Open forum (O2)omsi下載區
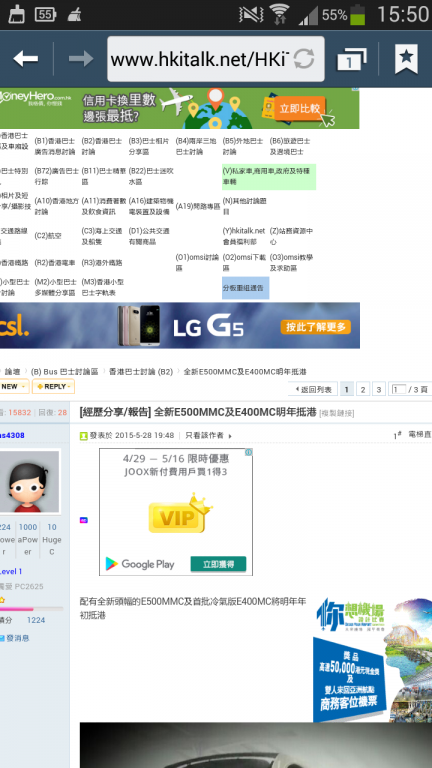Viewport: 432px width, 768px height. point(243,263)
